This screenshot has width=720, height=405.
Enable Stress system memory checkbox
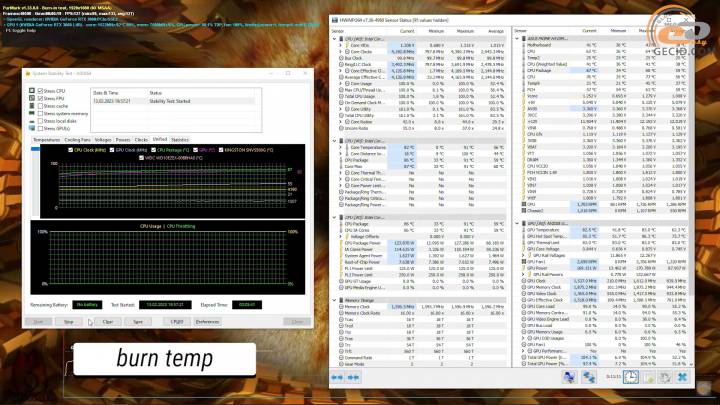pyautogui.click(x=40, y=113)
